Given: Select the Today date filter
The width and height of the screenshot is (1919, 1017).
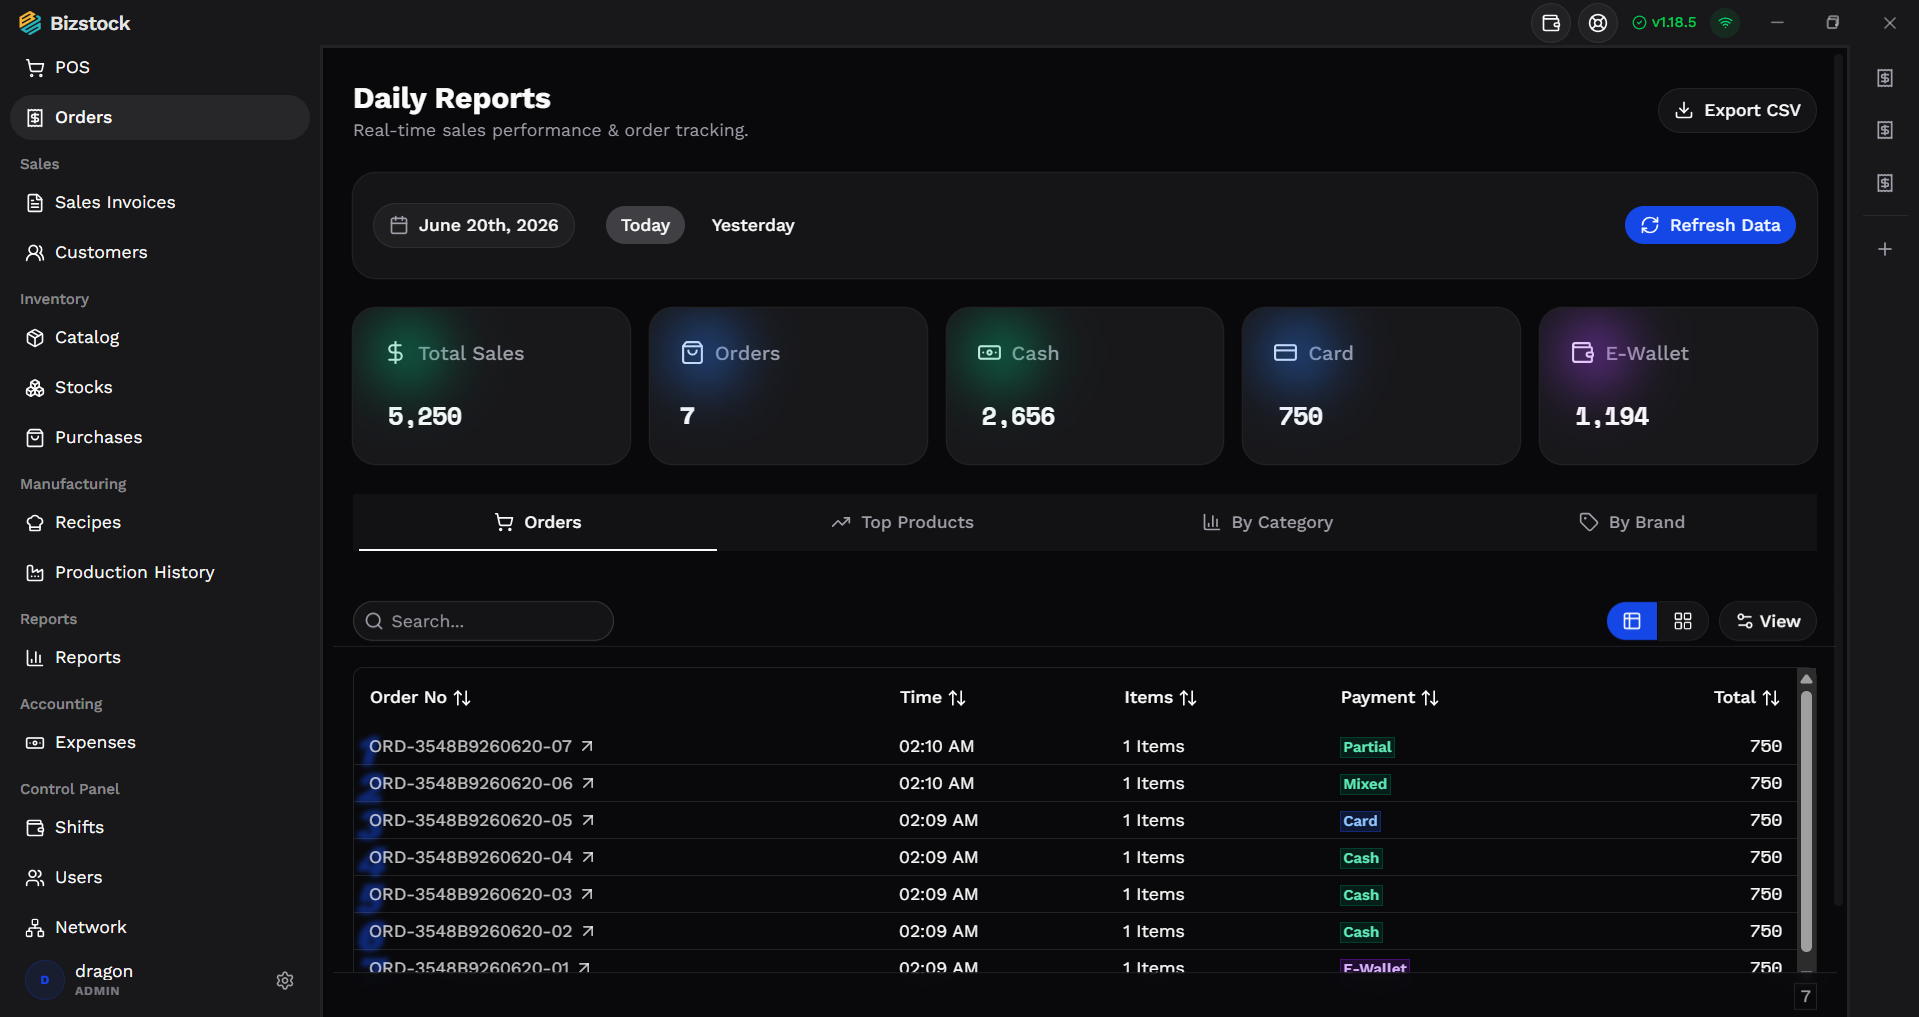Looking at the screenshot, I should click(645, 225).
